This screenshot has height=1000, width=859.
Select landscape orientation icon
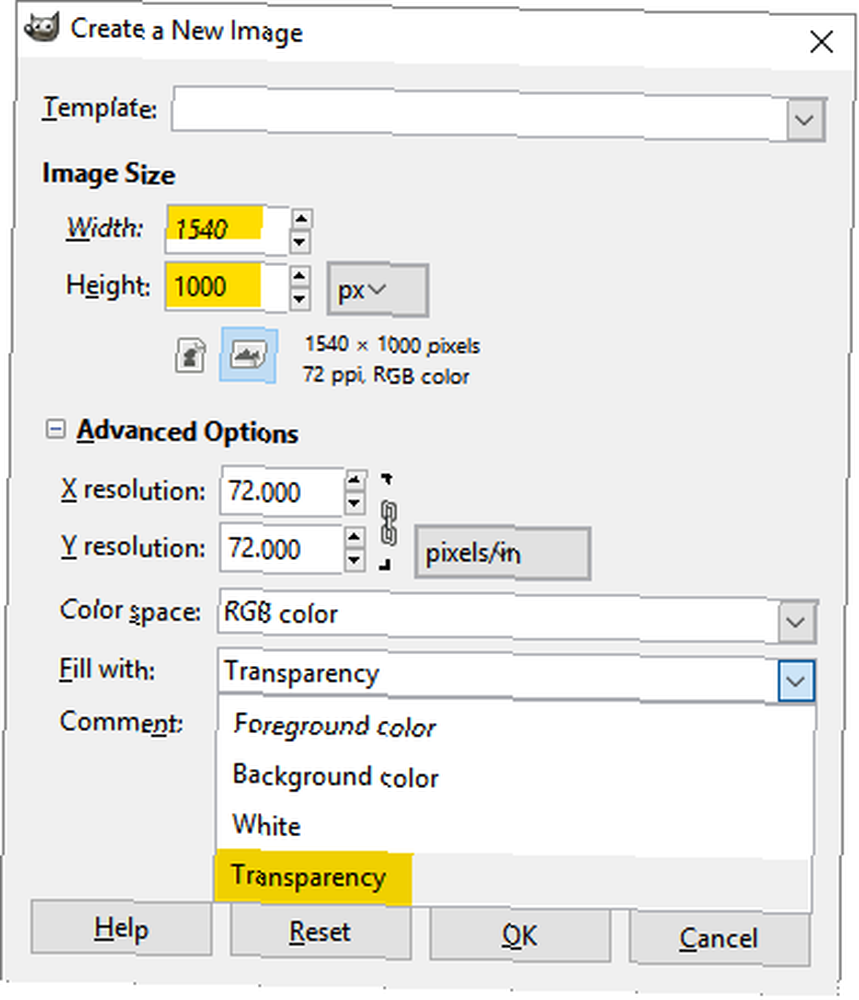tap(248, 355)
